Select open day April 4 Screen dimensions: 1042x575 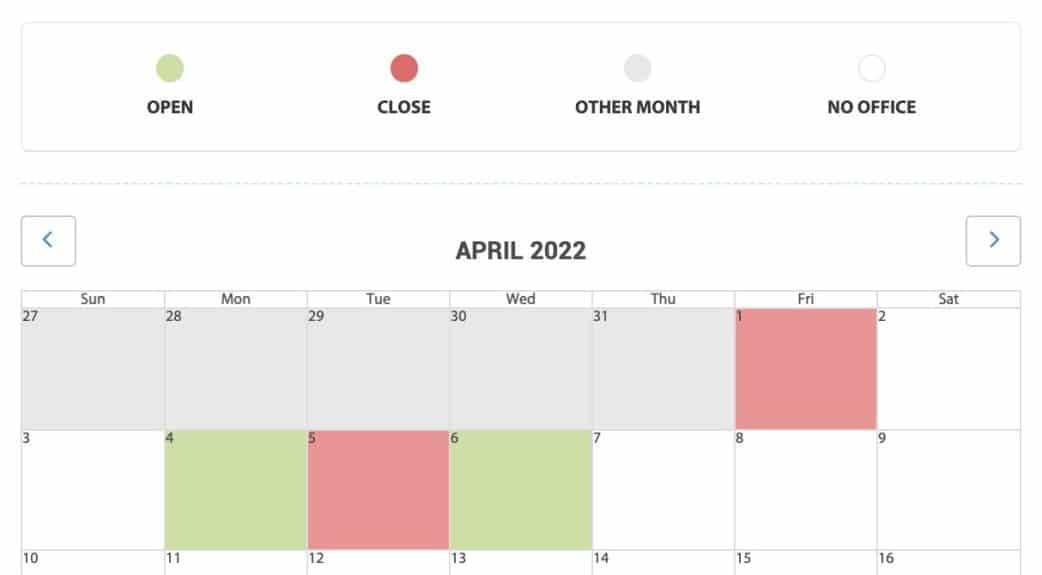pos(236,490)
